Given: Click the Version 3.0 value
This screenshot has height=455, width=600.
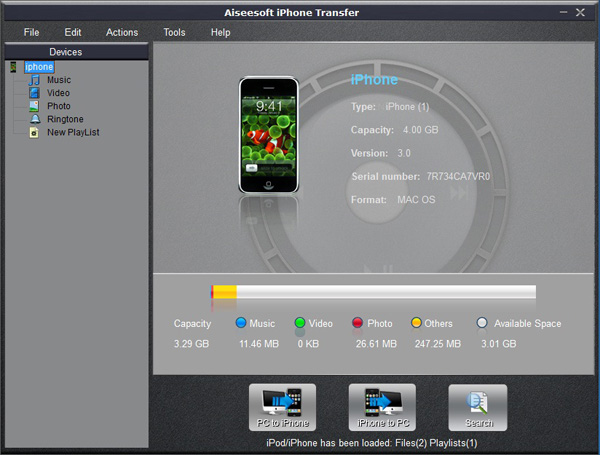Looking at the screenshot, I should tap(404, 153).
